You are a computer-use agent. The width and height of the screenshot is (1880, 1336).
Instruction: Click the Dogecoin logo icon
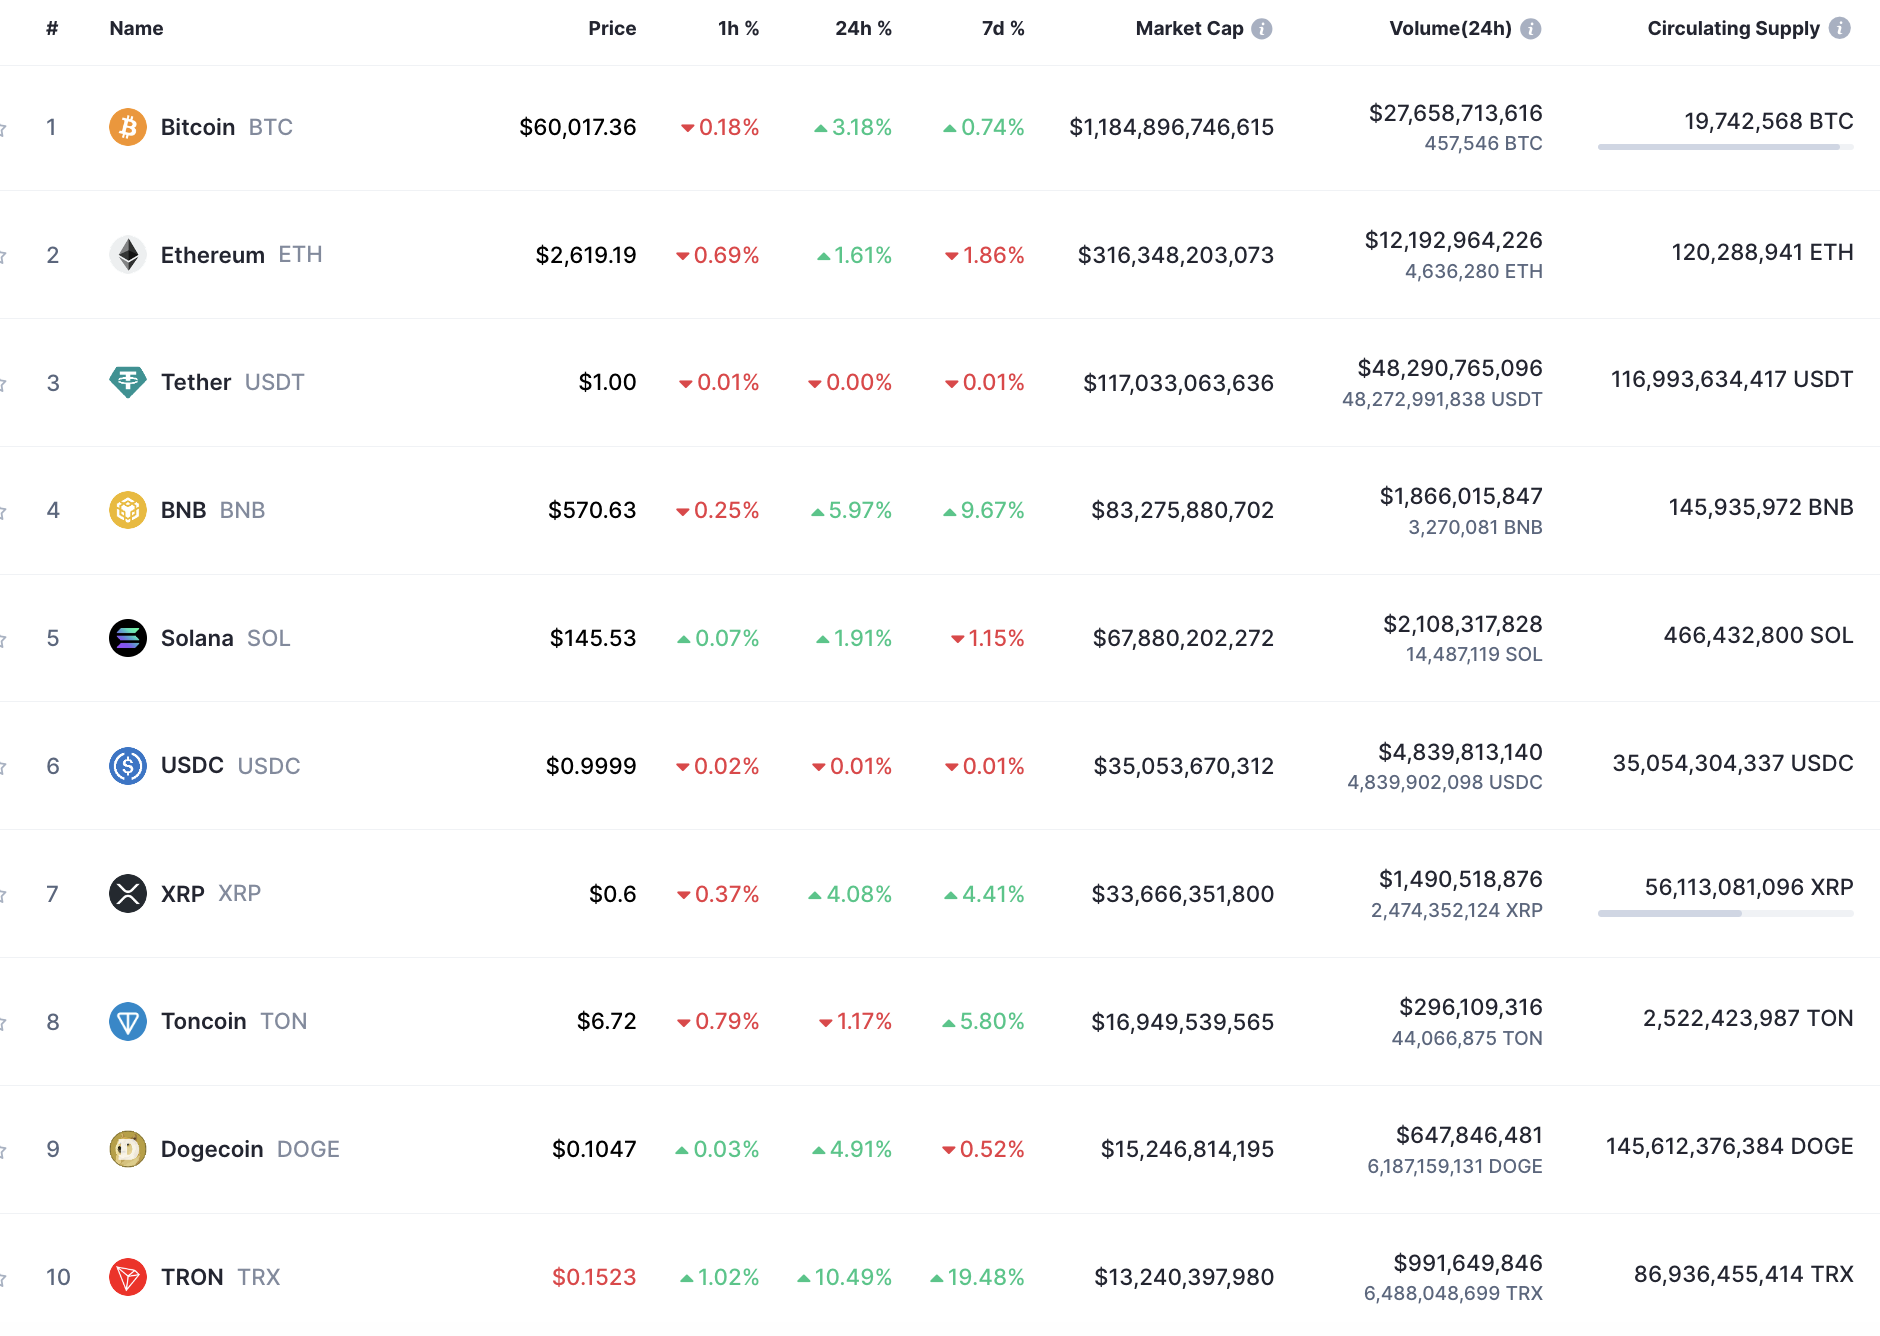pyautogui.click(x=127, y=1149)
